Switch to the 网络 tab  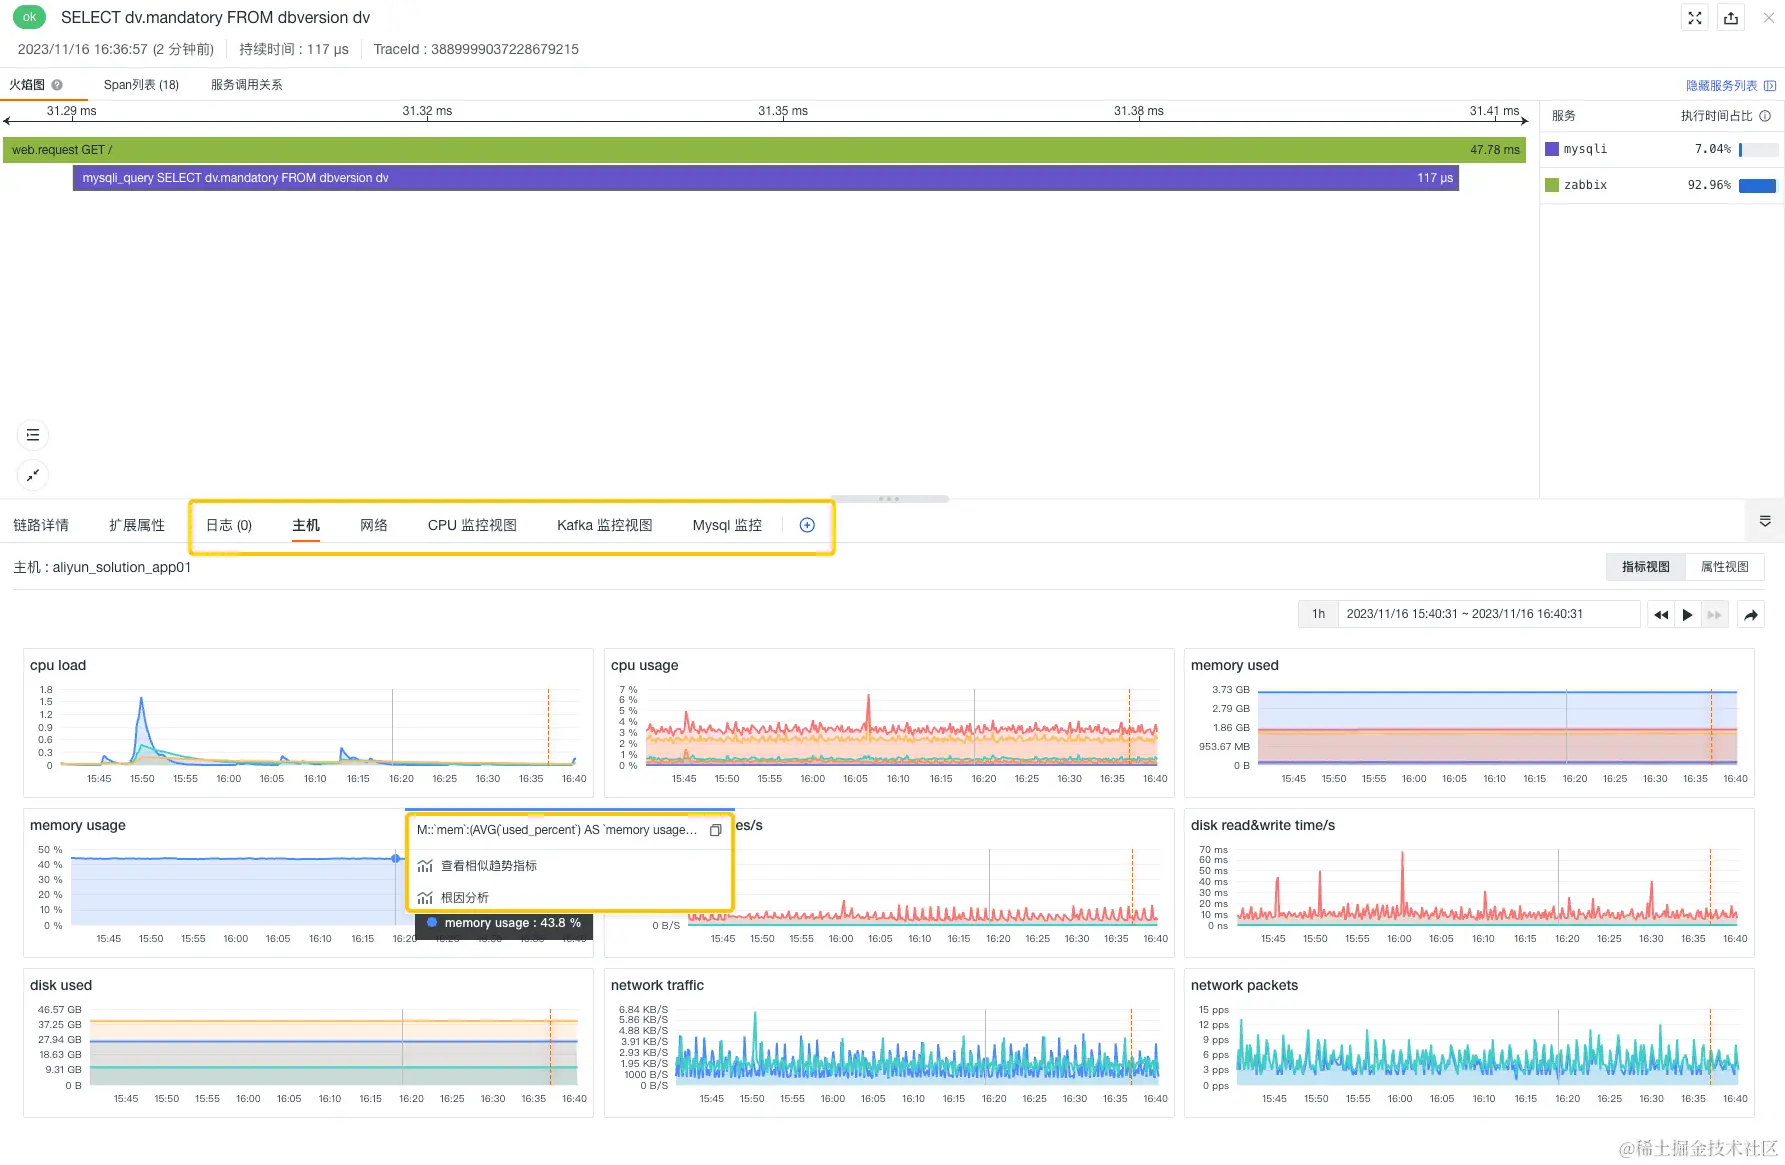point(374,525)
